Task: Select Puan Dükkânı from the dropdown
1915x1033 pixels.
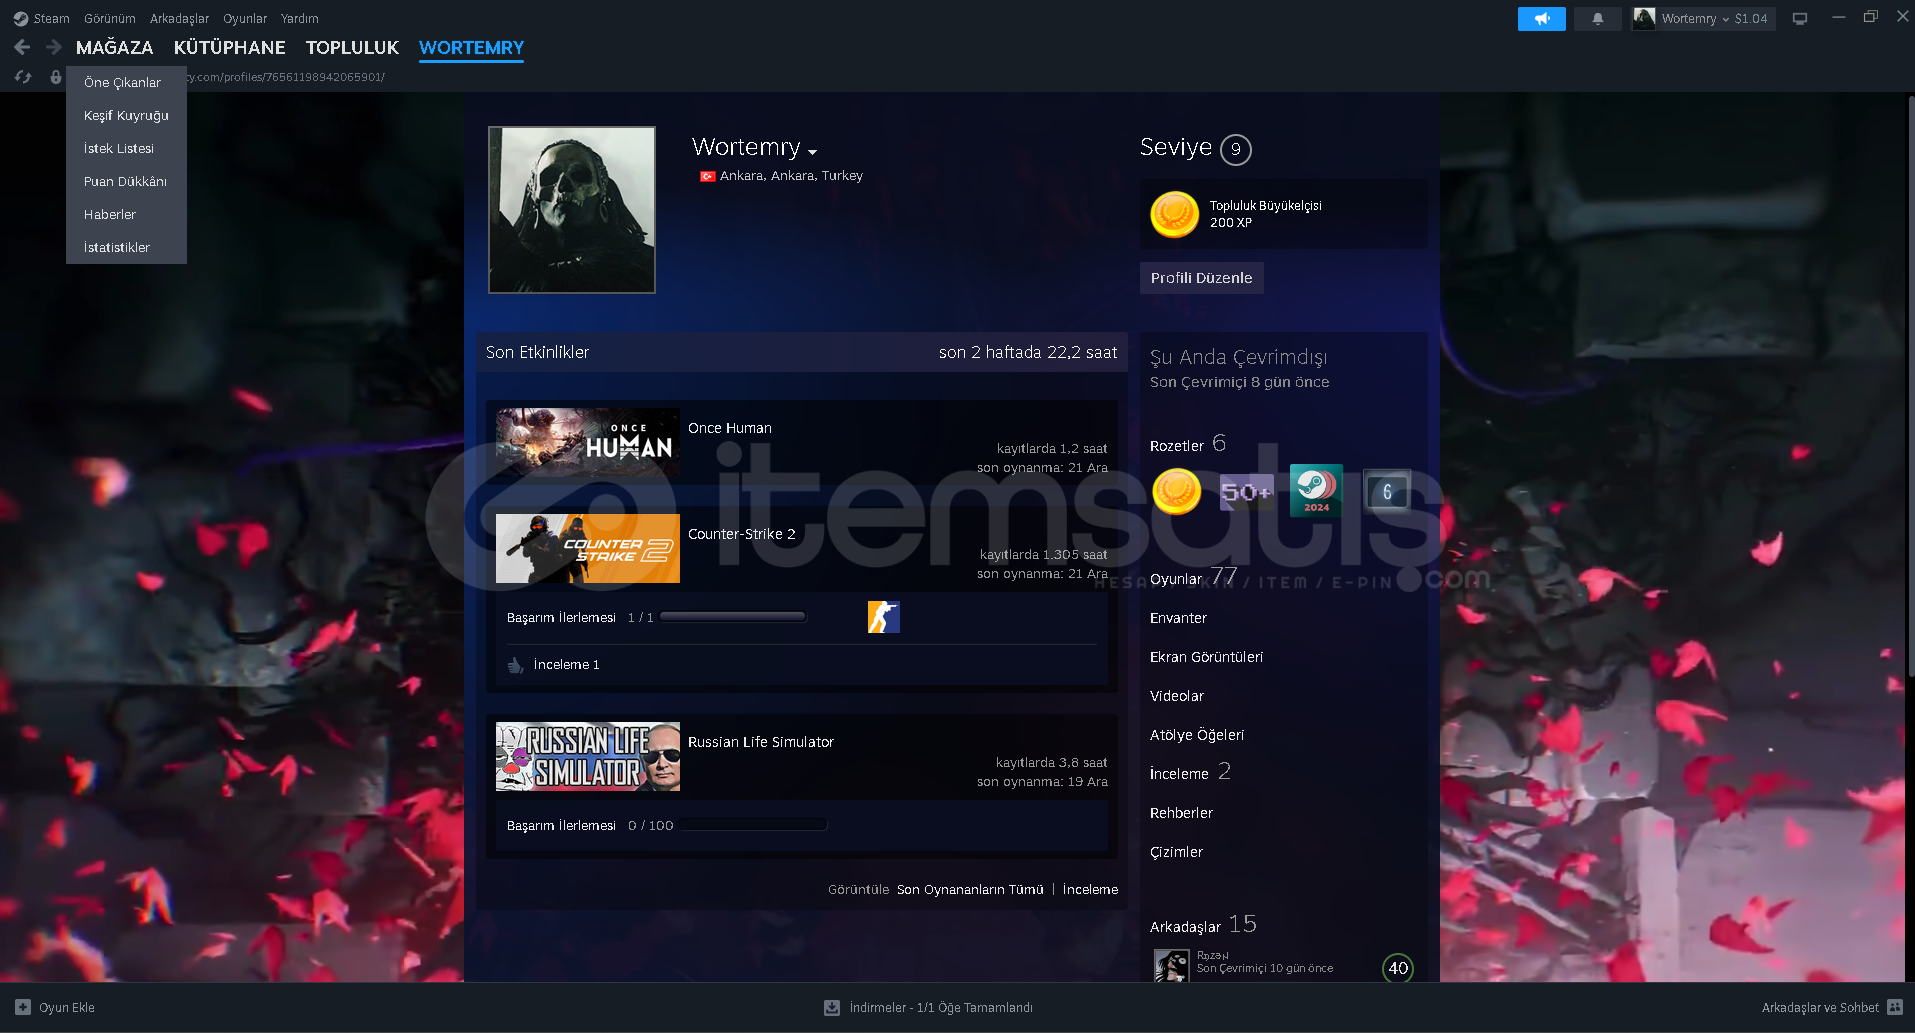Action: coord(126,181)
